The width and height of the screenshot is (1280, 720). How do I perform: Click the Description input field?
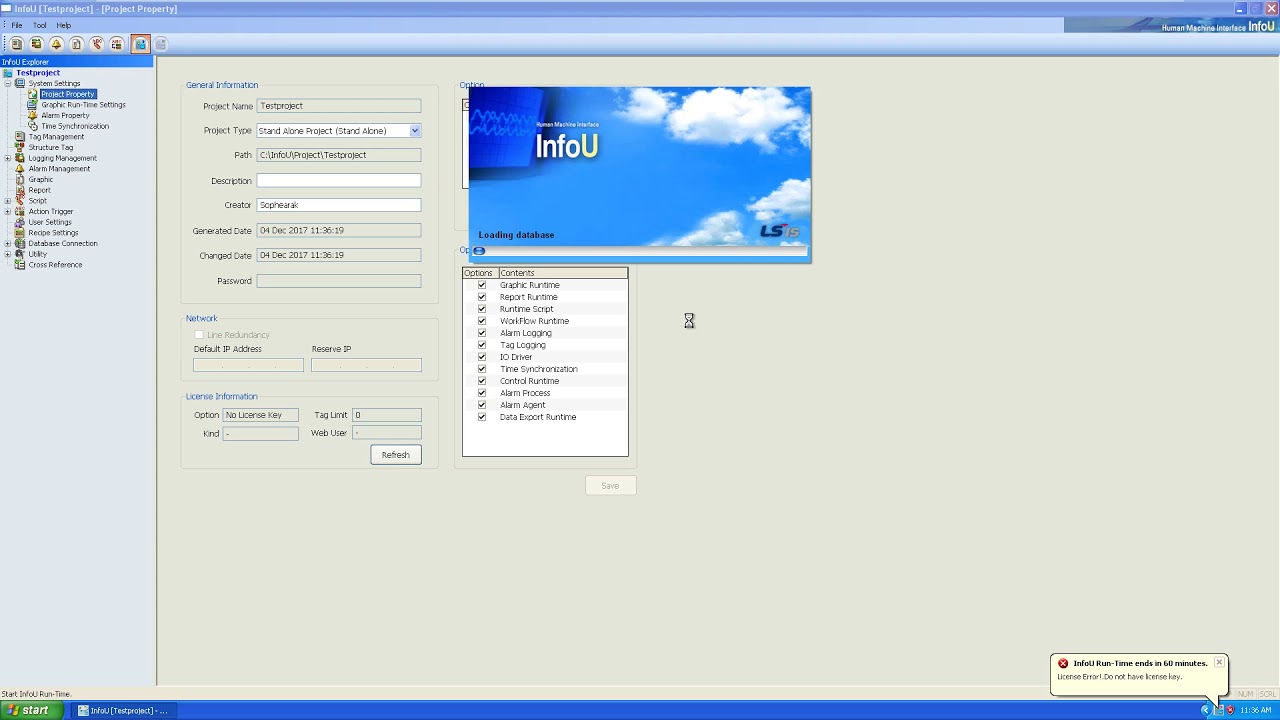pos(339,181)
